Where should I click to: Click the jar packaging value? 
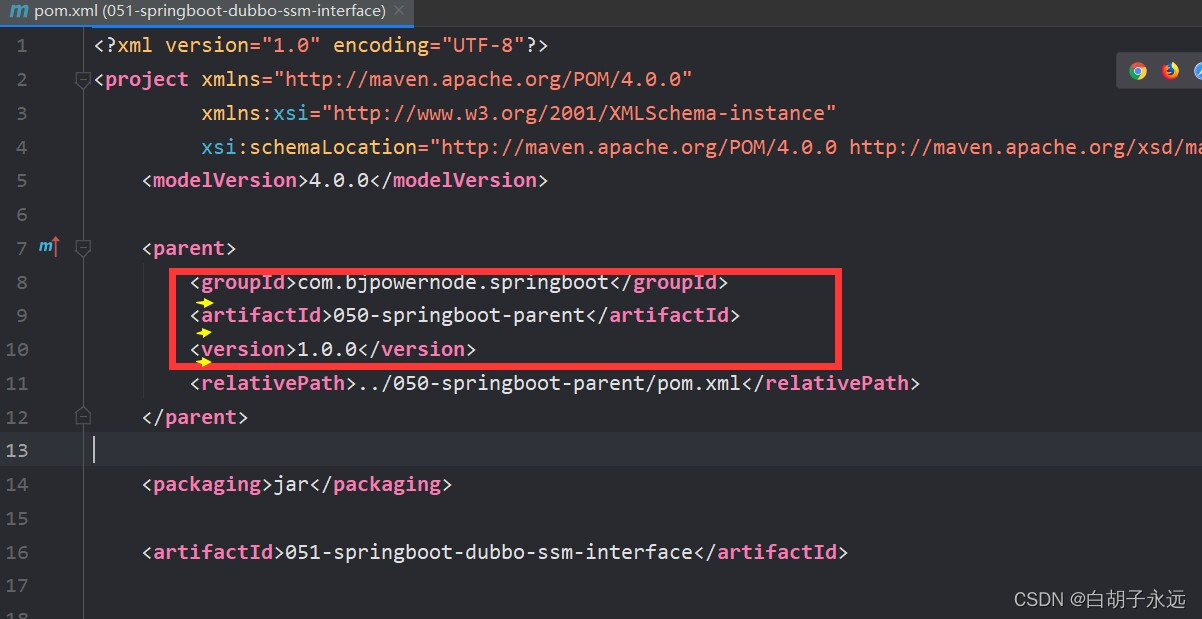[x=290, y=483]
